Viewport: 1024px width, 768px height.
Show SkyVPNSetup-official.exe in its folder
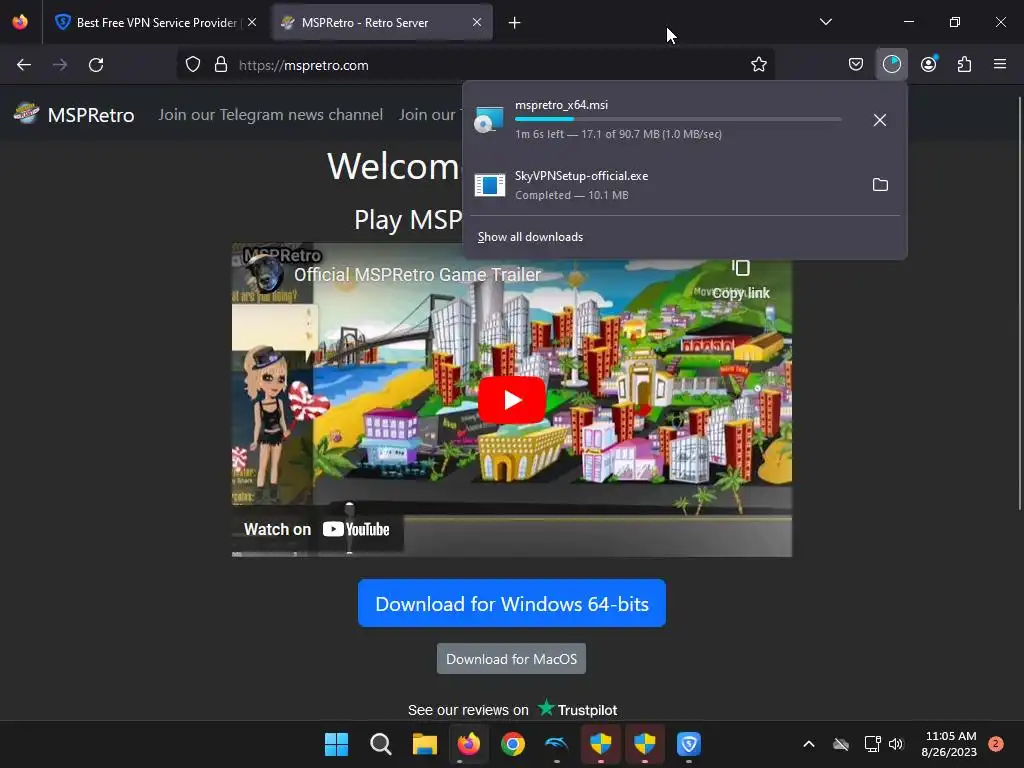[x=880, y=185]
